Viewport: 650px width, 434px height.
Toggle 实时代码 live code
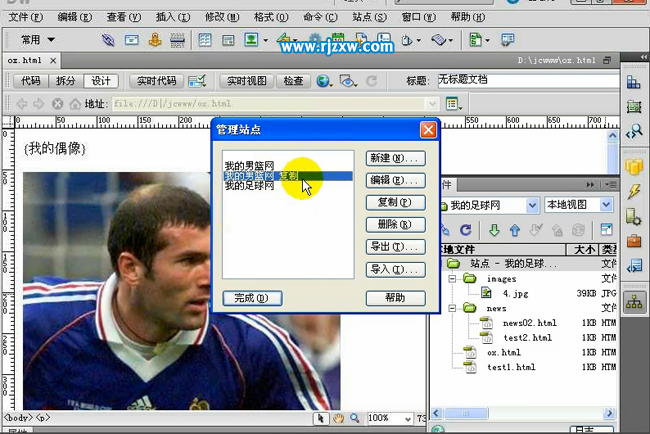156,81
